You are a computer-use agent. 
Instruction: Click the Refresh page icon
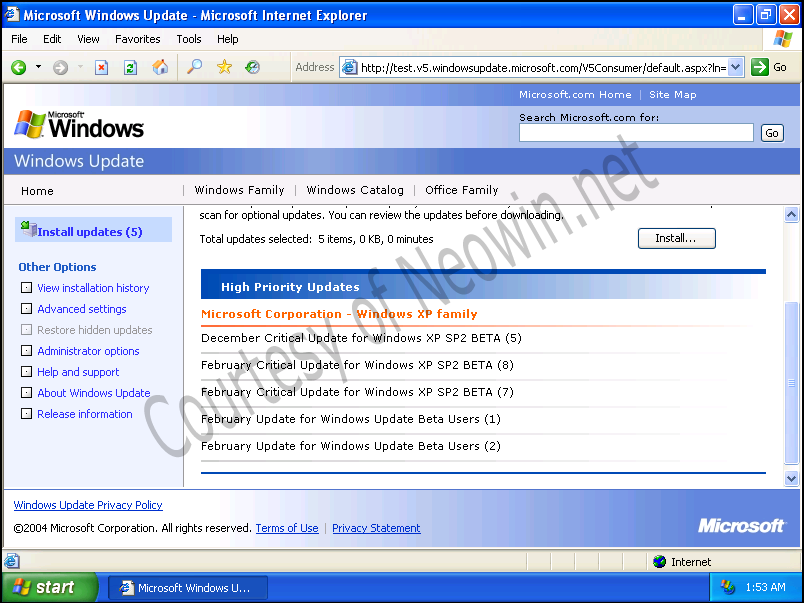[x=130, y=67]
